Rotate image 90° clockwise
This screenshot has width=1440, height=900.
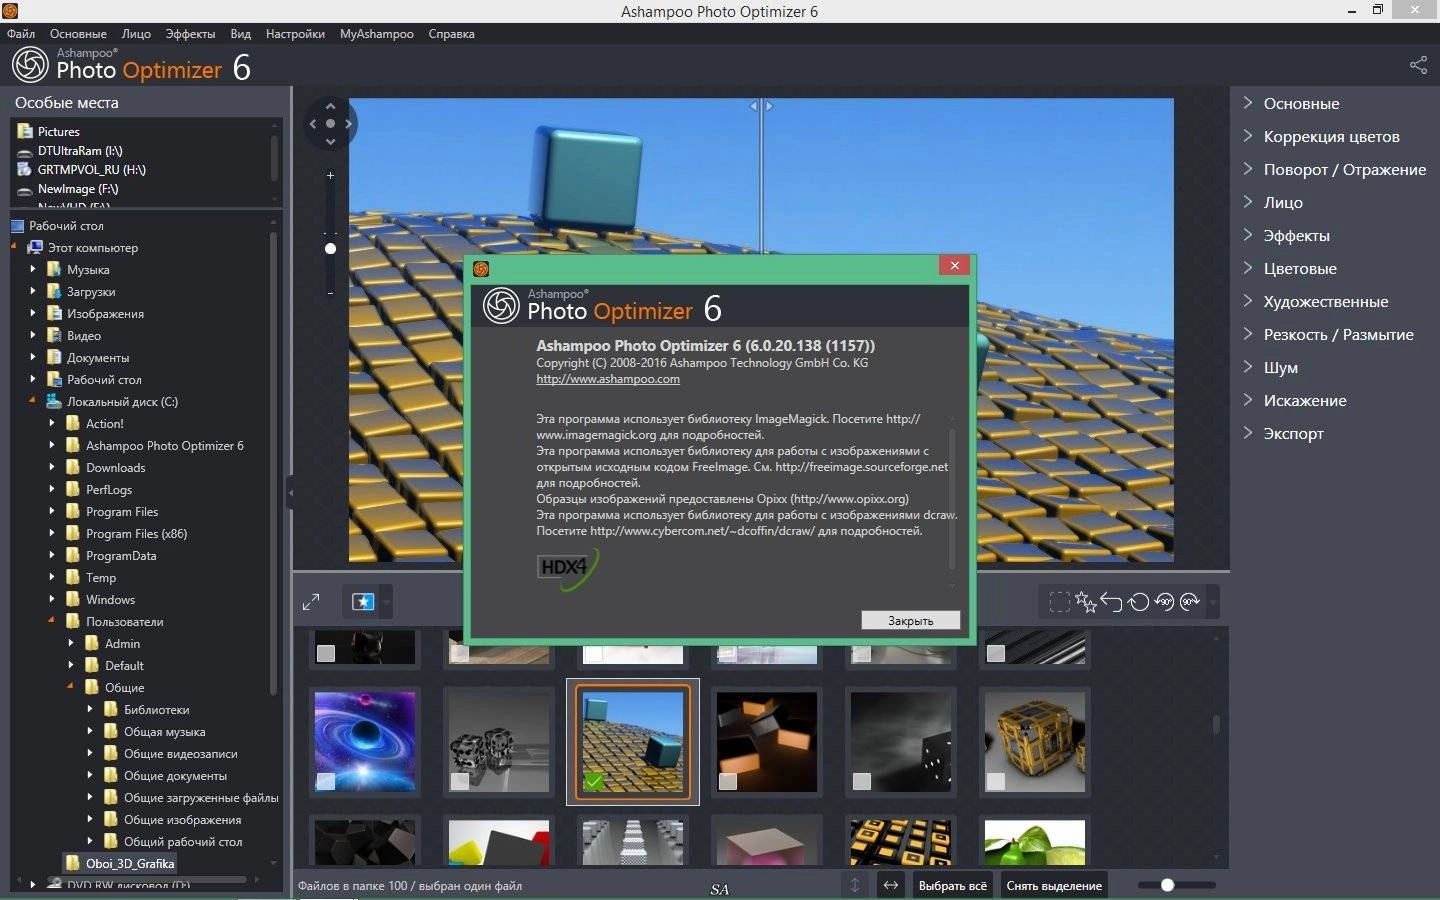[1190, 602]
